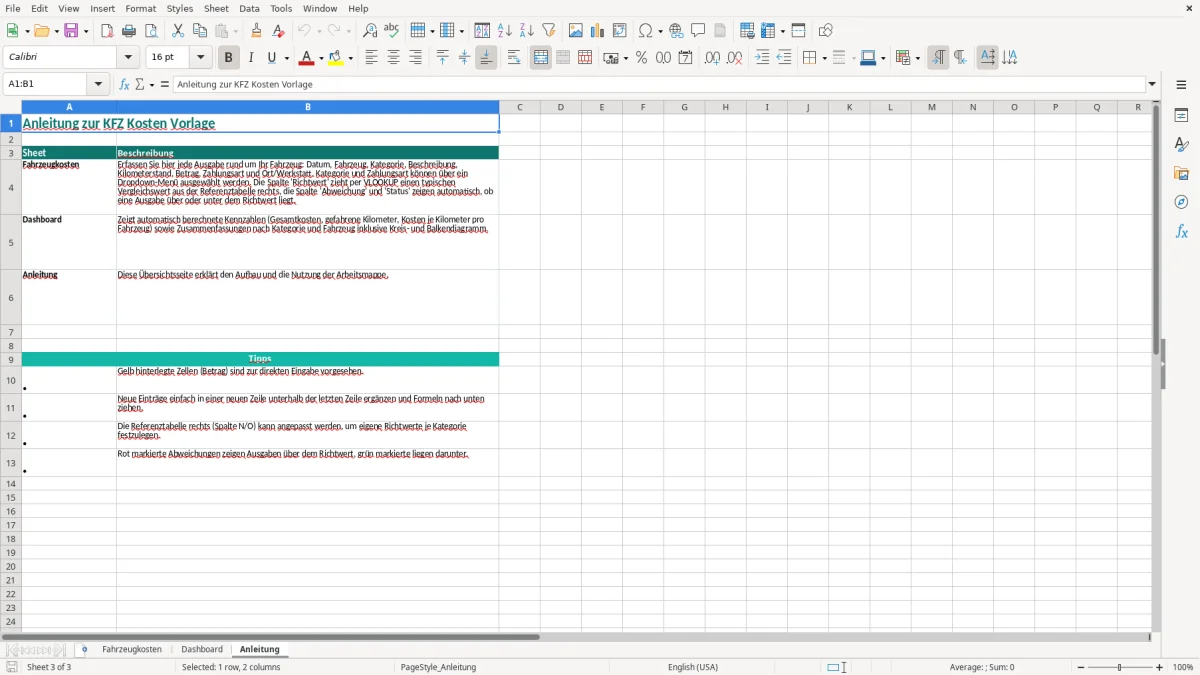Open sidebar Styles deck
Screen dimensions: 1200x675
pyautogui.click(x=1181, y=145)
